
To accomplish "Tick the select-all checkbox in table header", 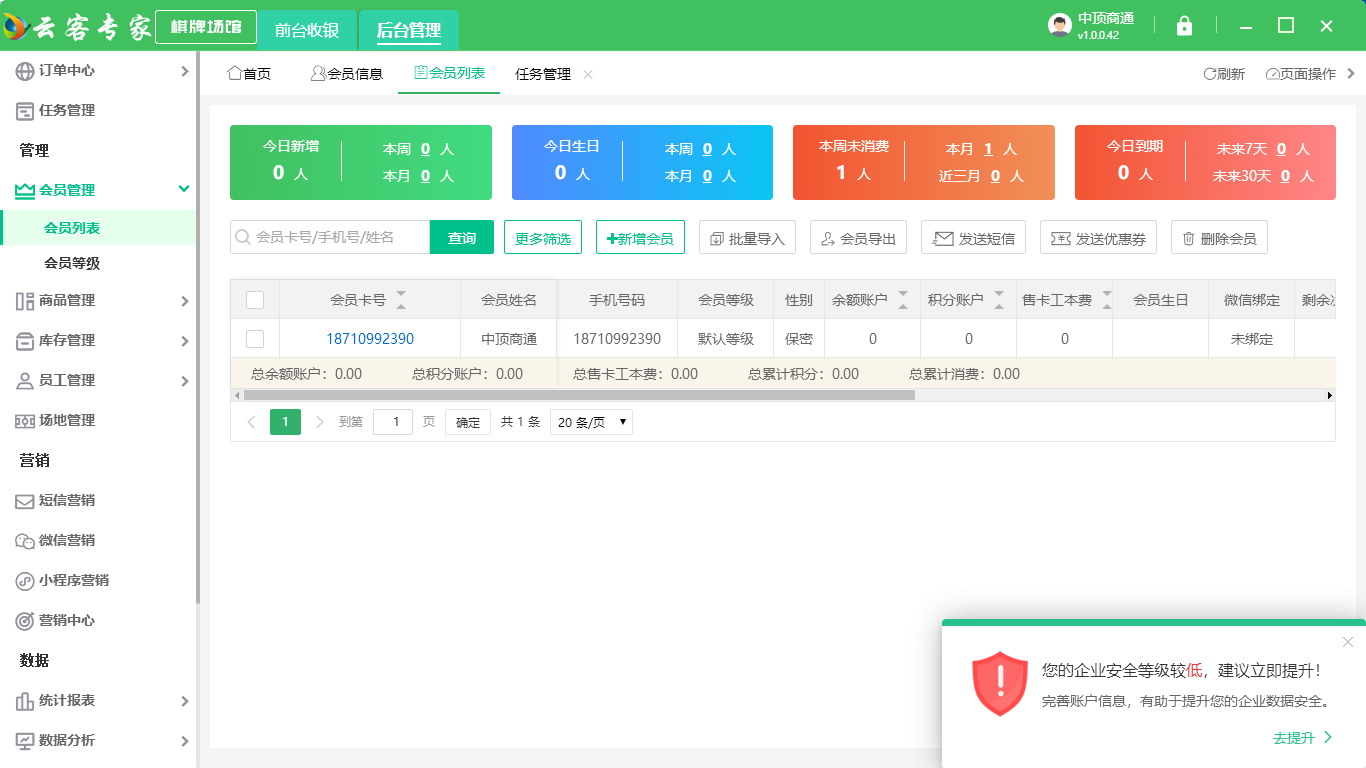I will [255, 300].
